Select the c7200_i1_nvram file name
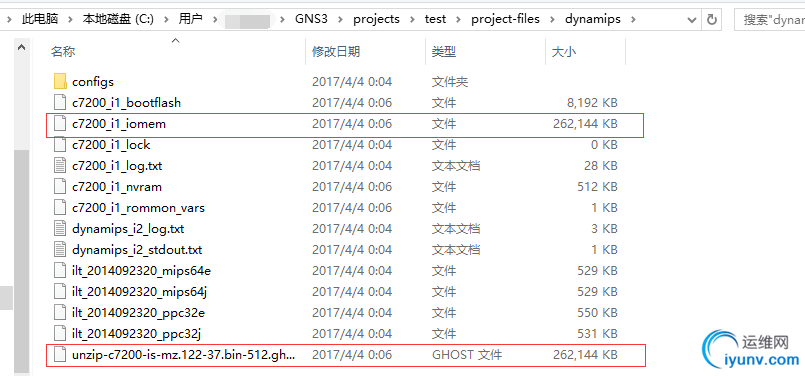The width and height of the screenshot is (805, 376). point(117,186)
